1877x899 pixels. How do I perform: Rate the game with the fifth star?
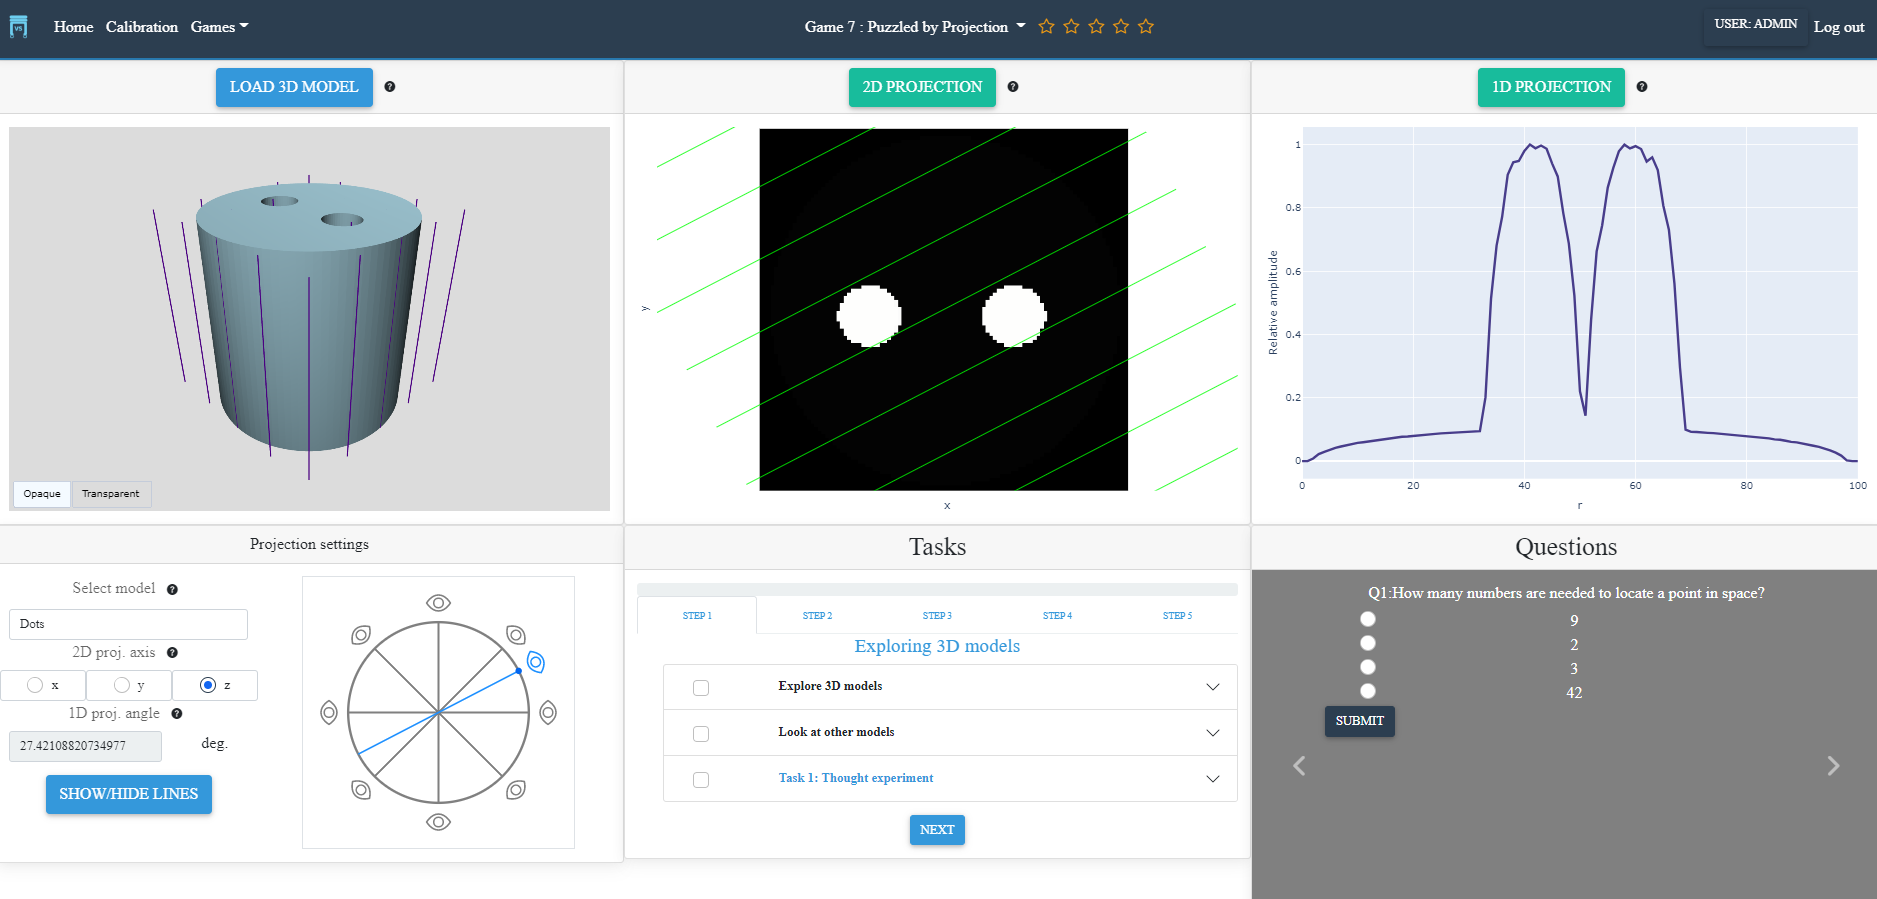[1146, 27]
